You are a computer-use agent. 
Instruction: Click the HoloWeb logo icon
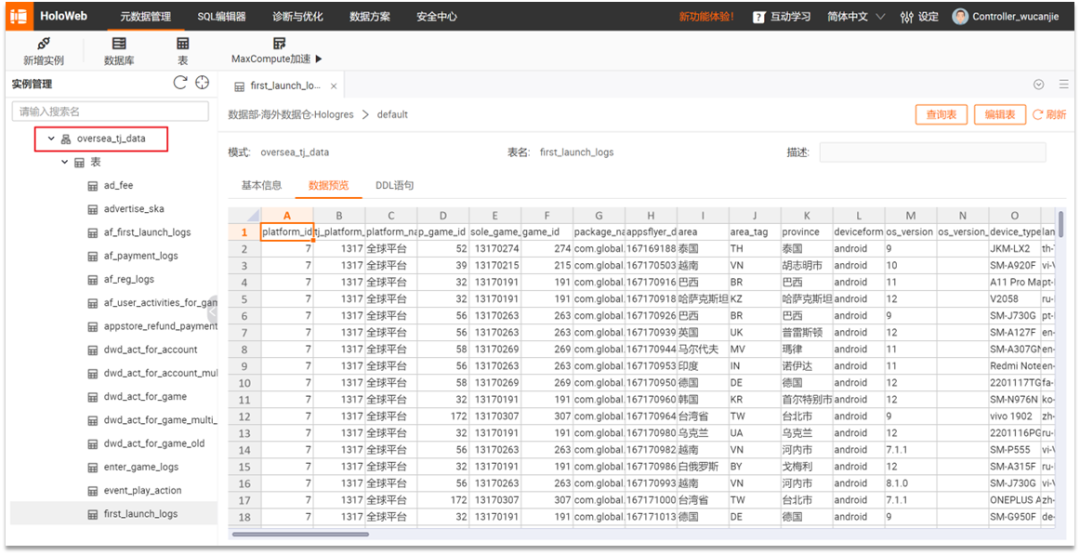point(19,17)
